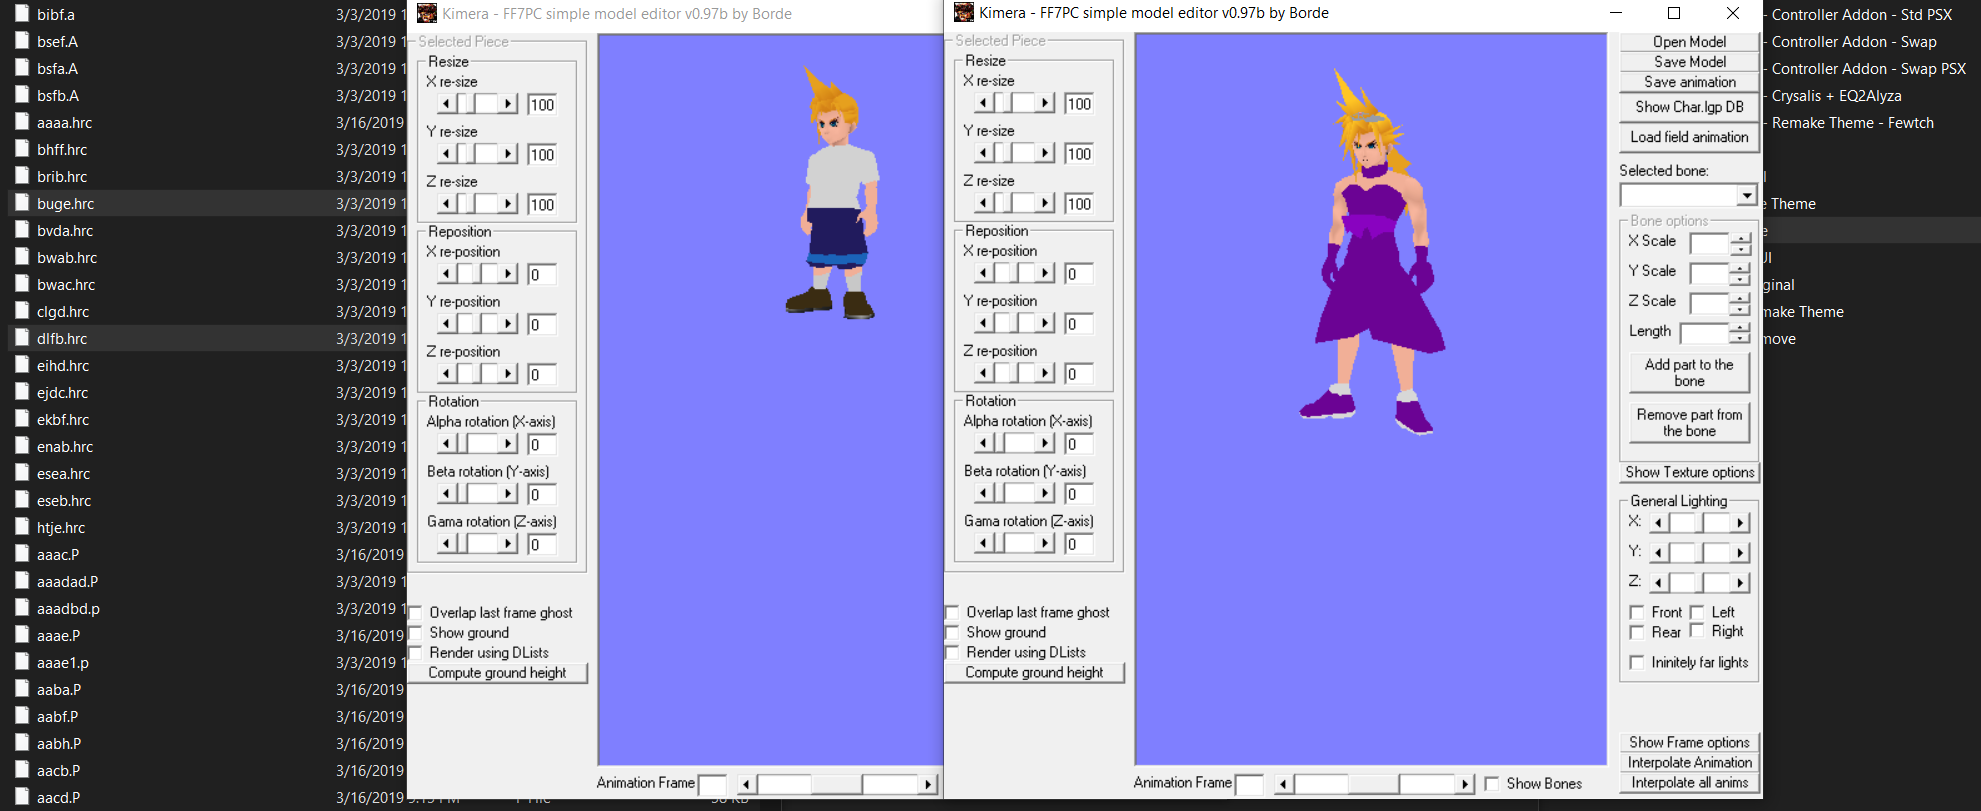
Task: Click Save animation in the right window
Action: pyautogui.click(x=1689, y=82)
